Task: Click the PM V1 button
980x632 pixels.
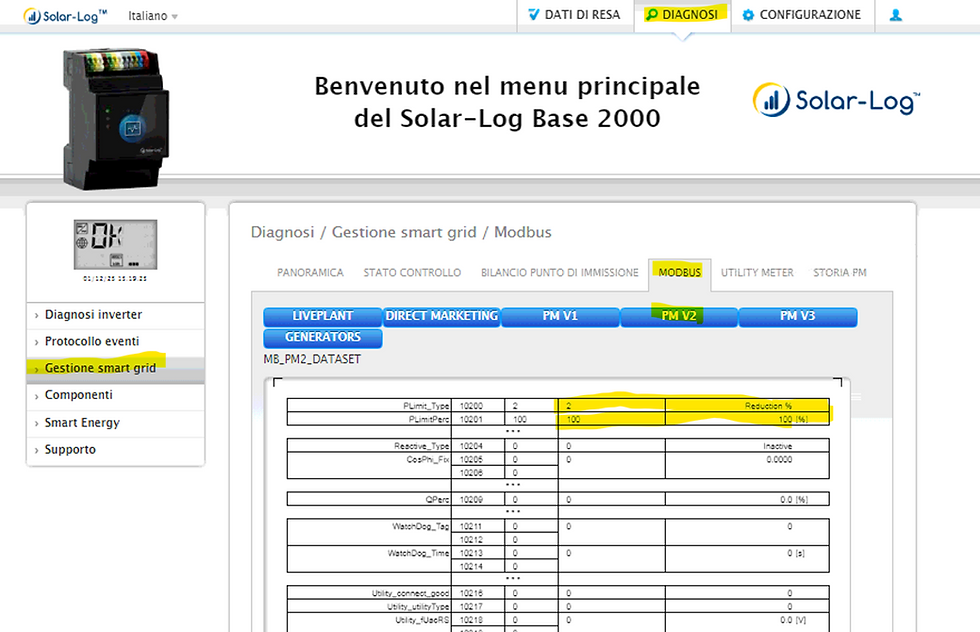Action: (560, 316)
